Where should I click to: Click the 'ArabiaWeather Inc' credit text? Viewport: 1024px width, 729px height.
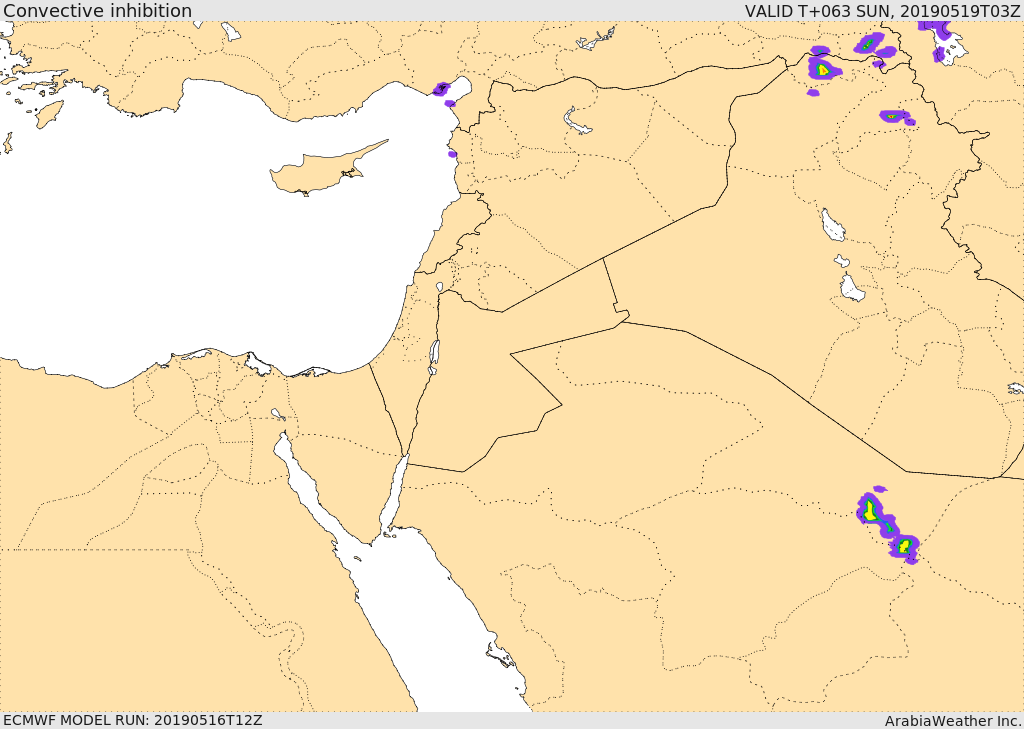pyautogui.click(x=953, y=721)
